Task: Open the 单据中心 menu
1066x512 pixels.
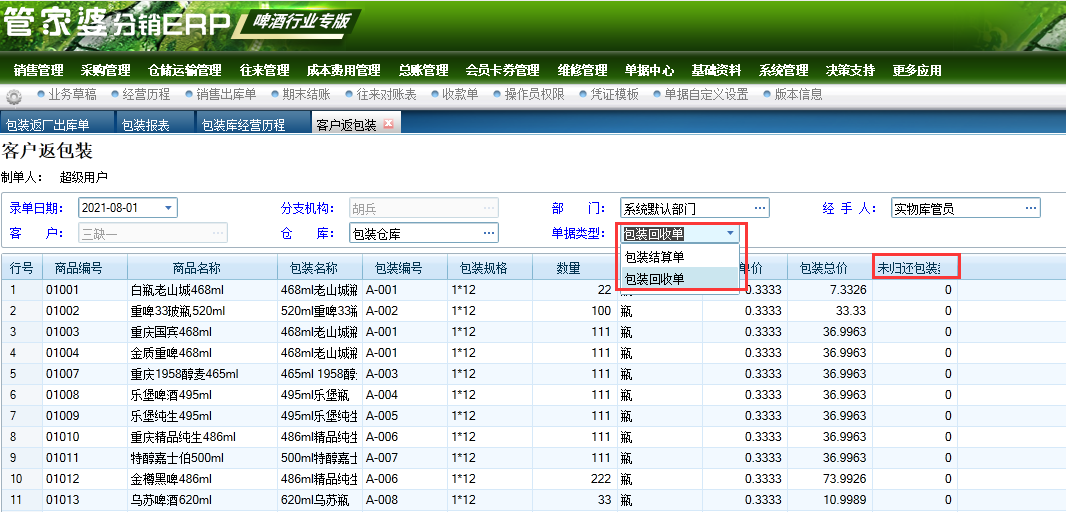Action: pyautogui.click(x=649, y=71)
